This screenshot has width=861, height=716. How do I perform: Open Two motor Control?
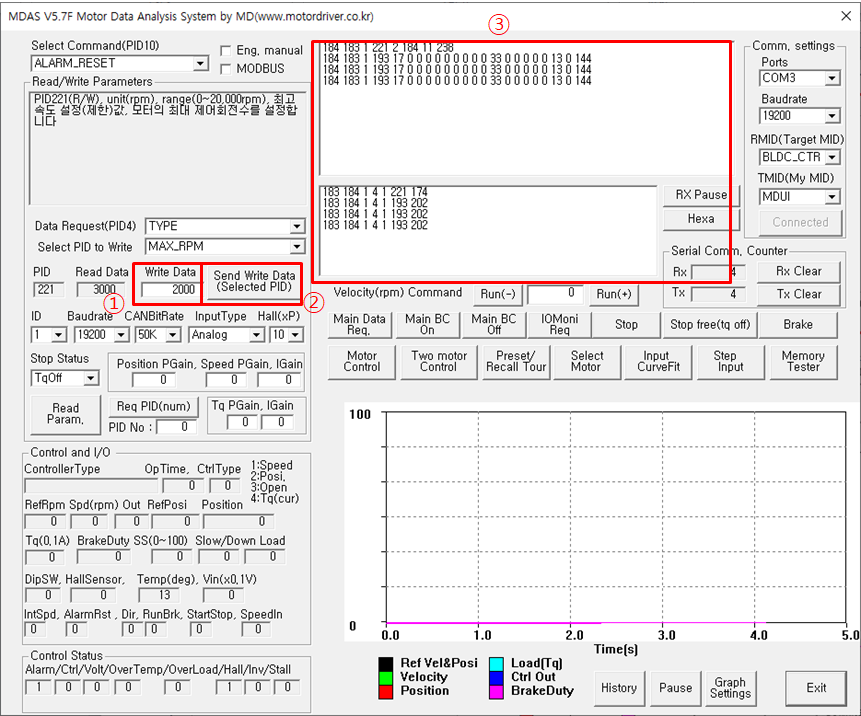[439, 362]
